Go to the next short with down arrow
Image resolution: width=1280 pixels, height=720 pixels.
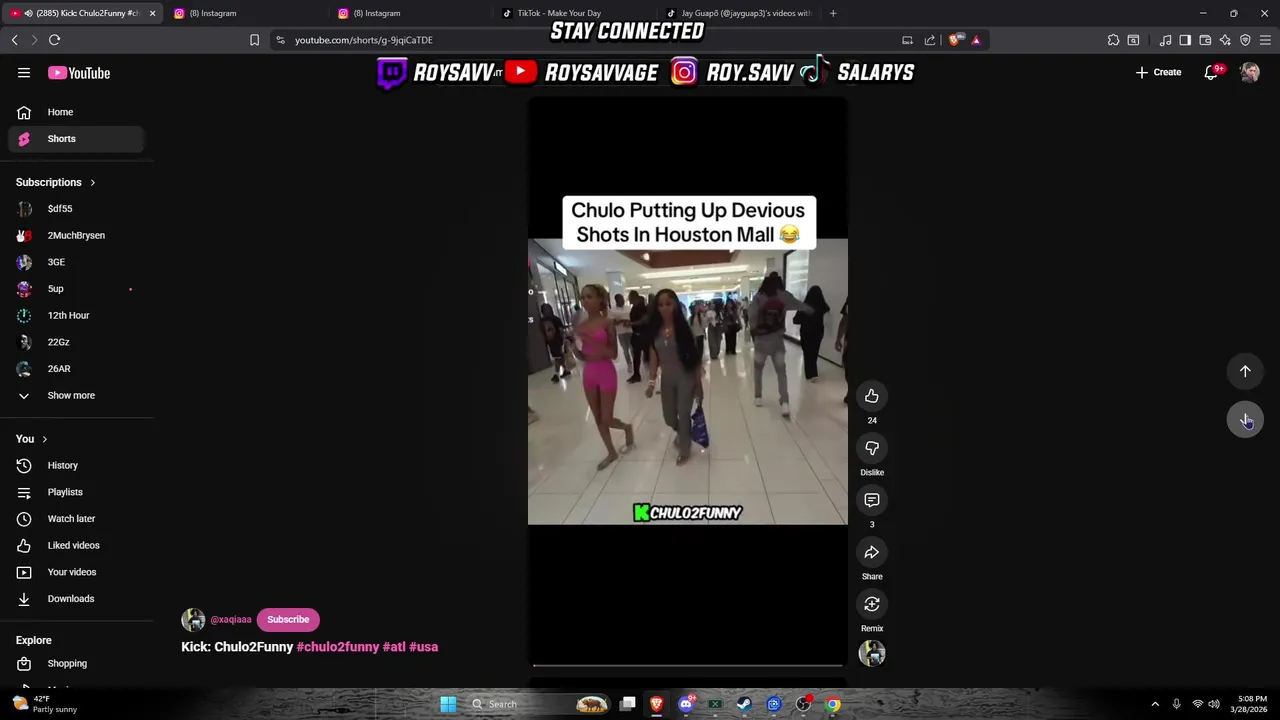pyautogui.click(x=1245, y=419)
